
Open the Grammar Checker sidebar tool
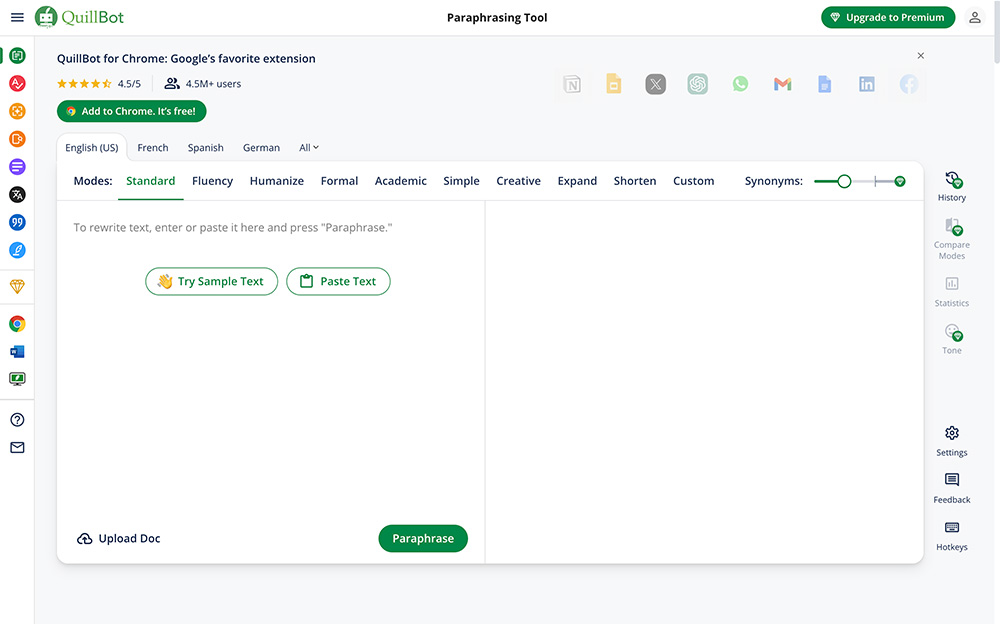tap(17, 84)
